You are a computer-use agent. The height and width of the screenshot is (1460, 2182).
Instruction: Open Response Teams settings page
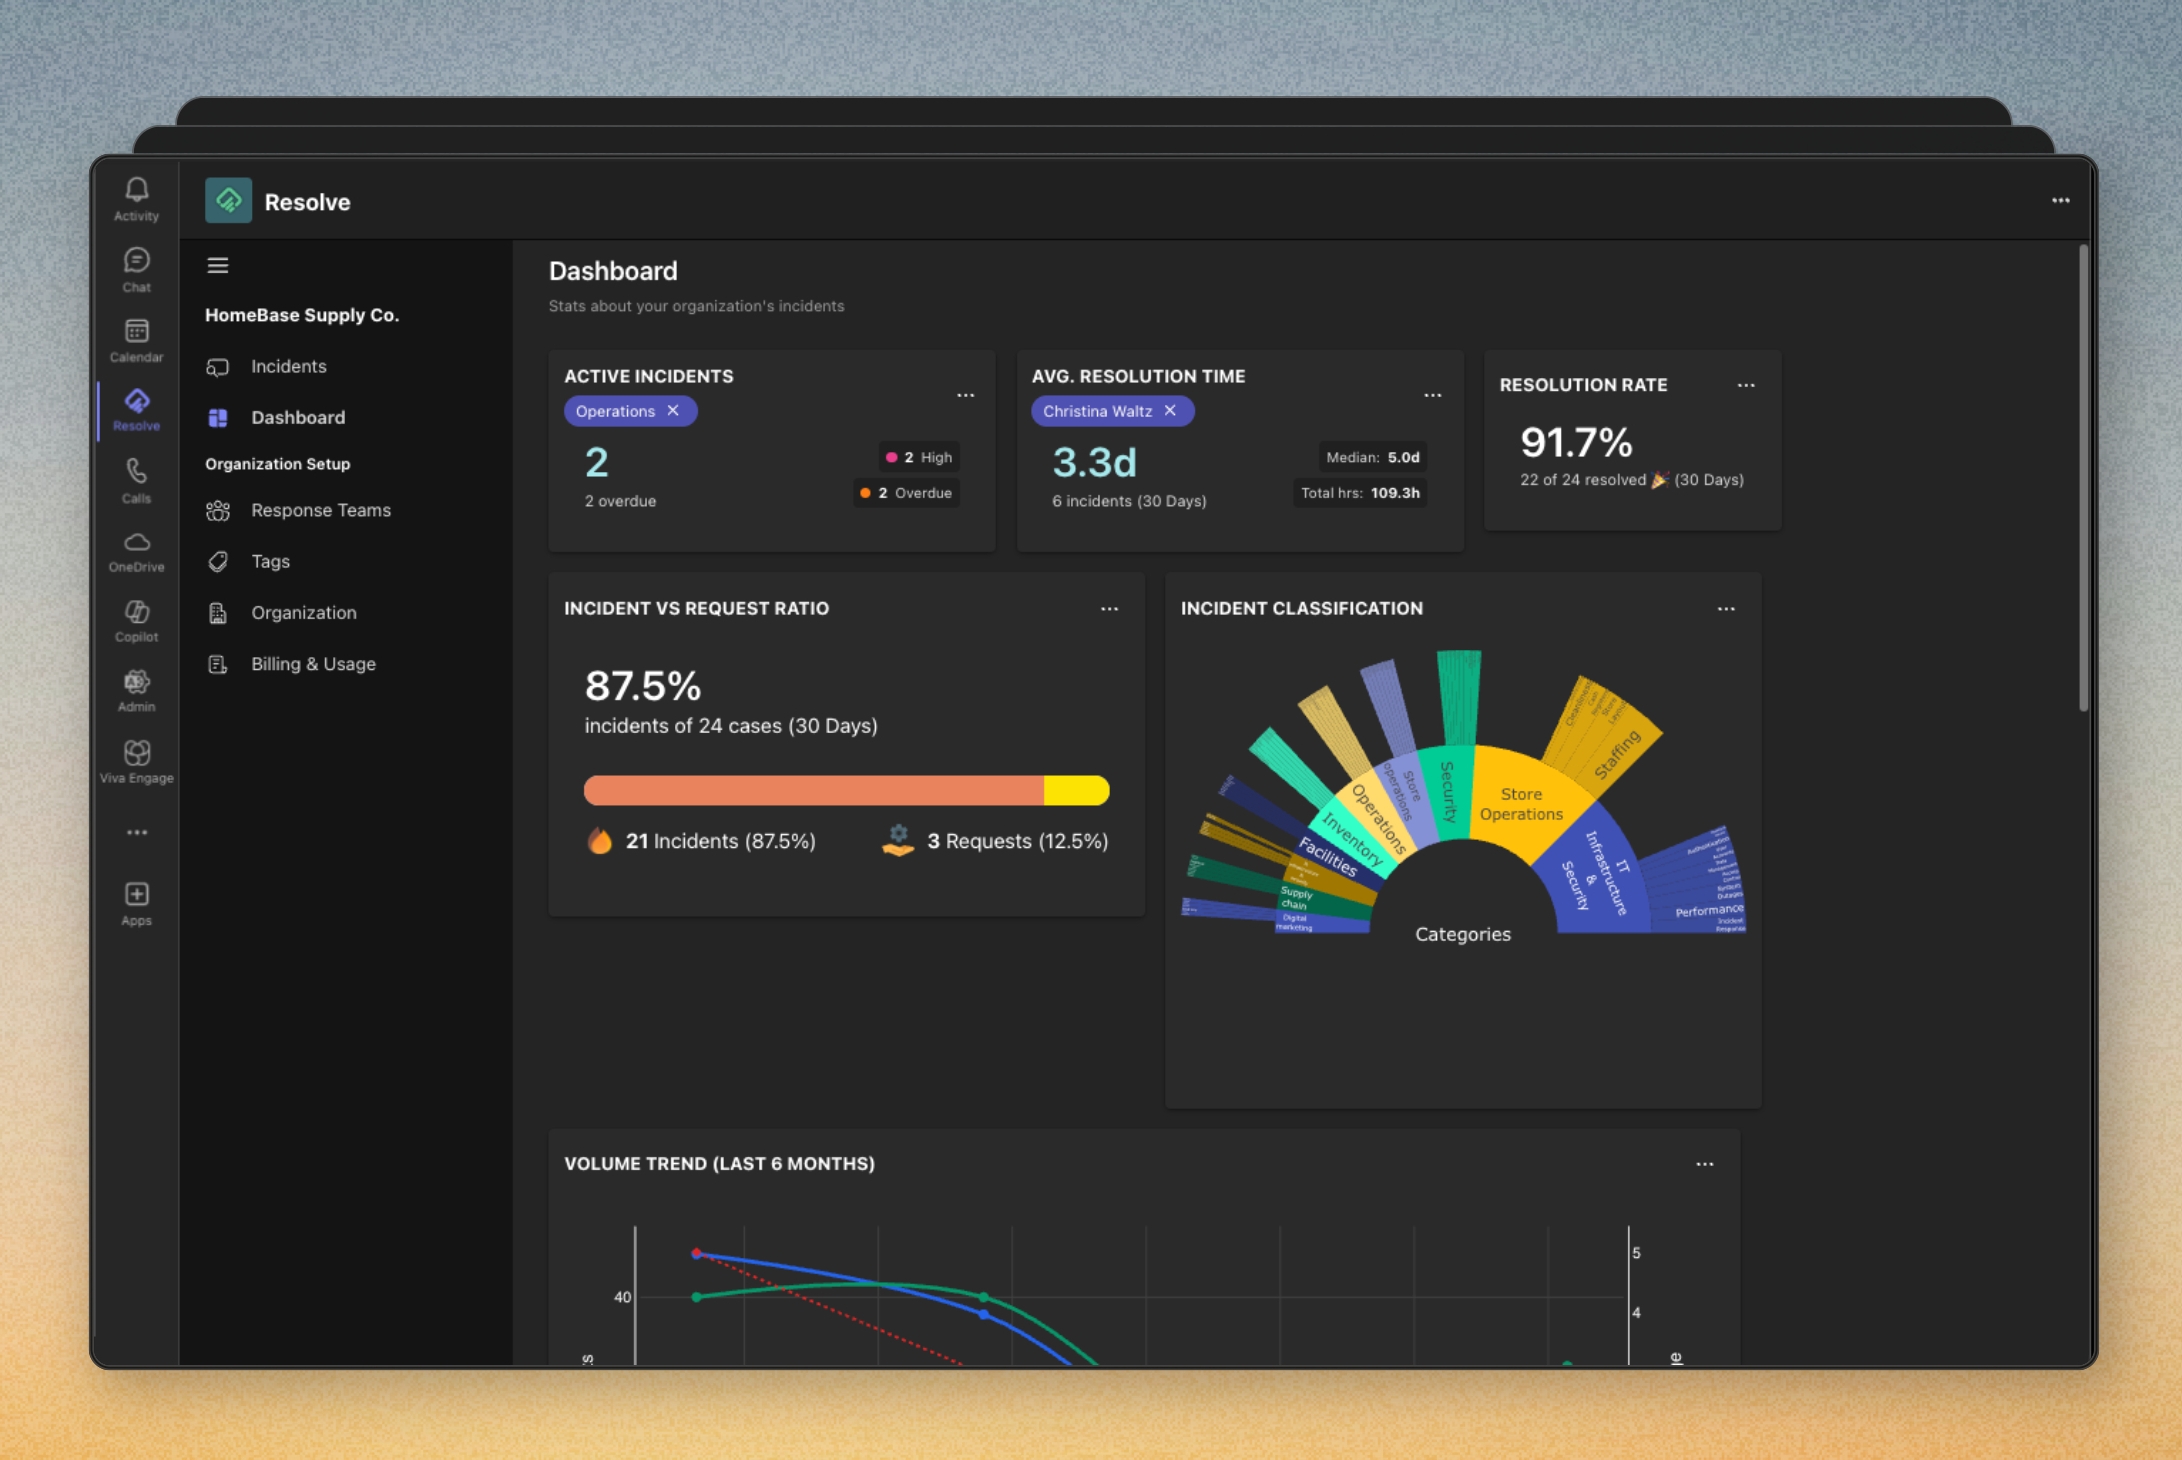pos(320,510)
